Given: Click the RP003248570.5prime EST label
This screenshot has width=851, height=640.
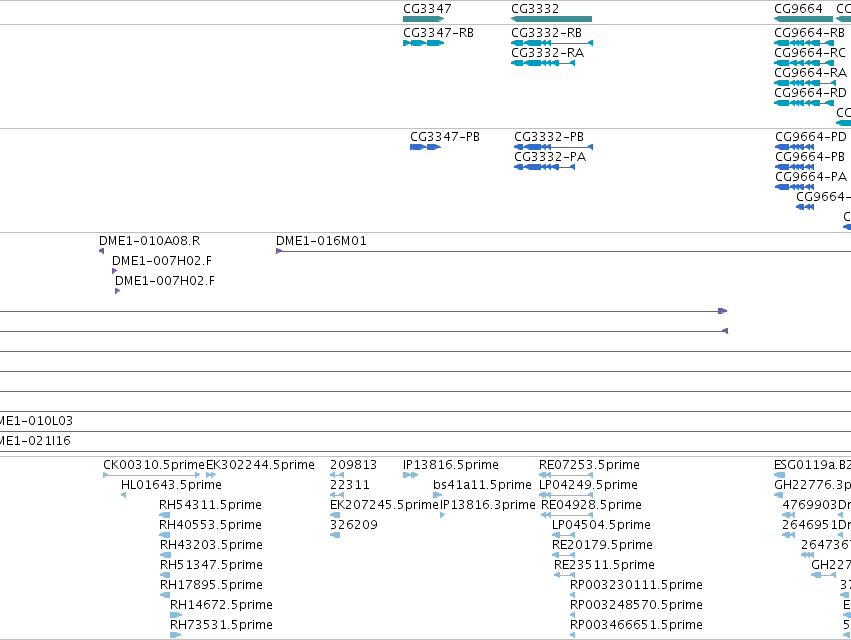Looking at the screenshot, I should point(636,605).
